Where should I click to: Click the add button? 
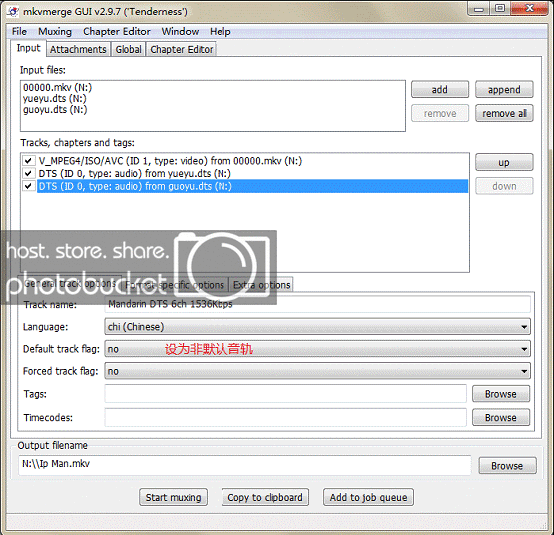440,89
